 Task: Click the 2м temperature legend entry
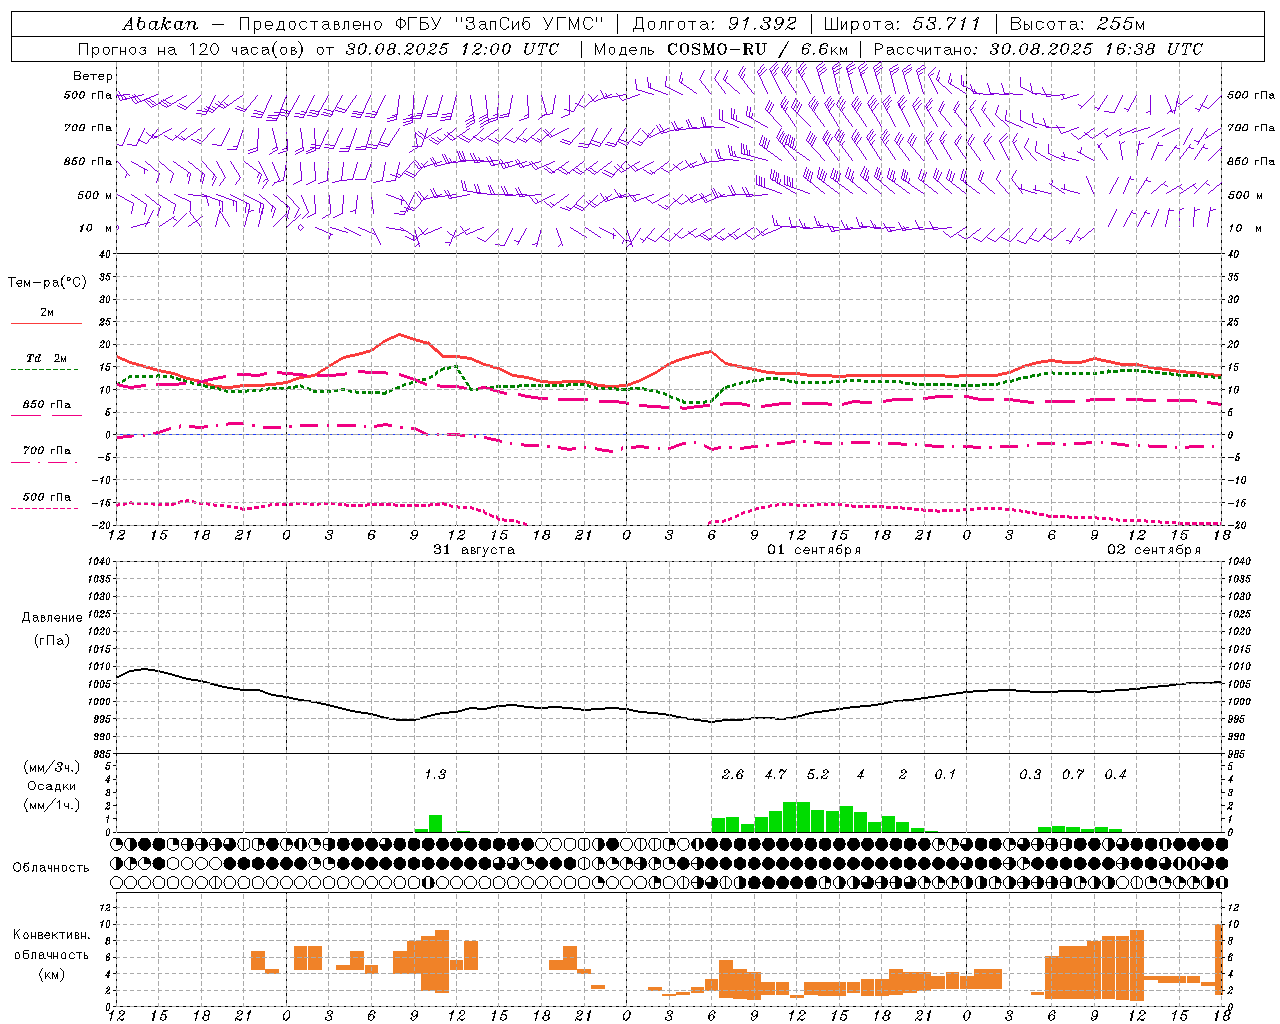[x=47, y=313]
